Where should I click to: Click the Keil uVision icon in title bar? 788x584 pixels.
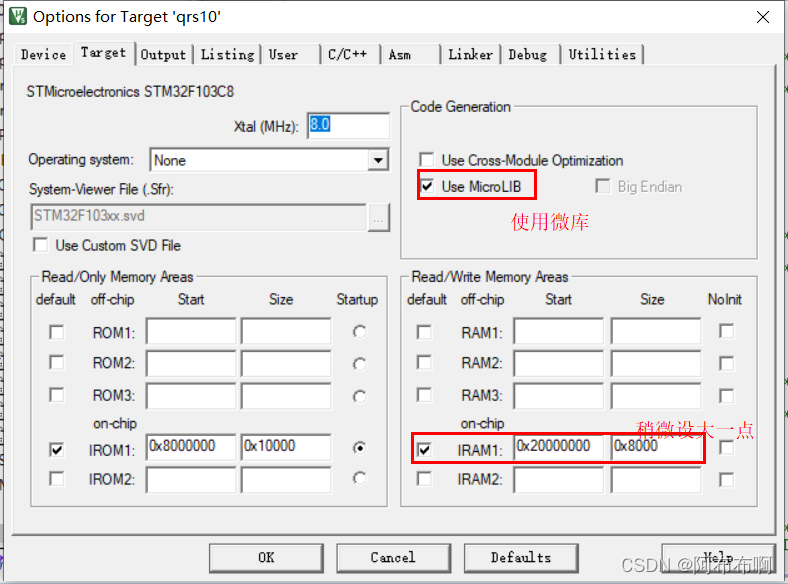[x=18, y=16]
